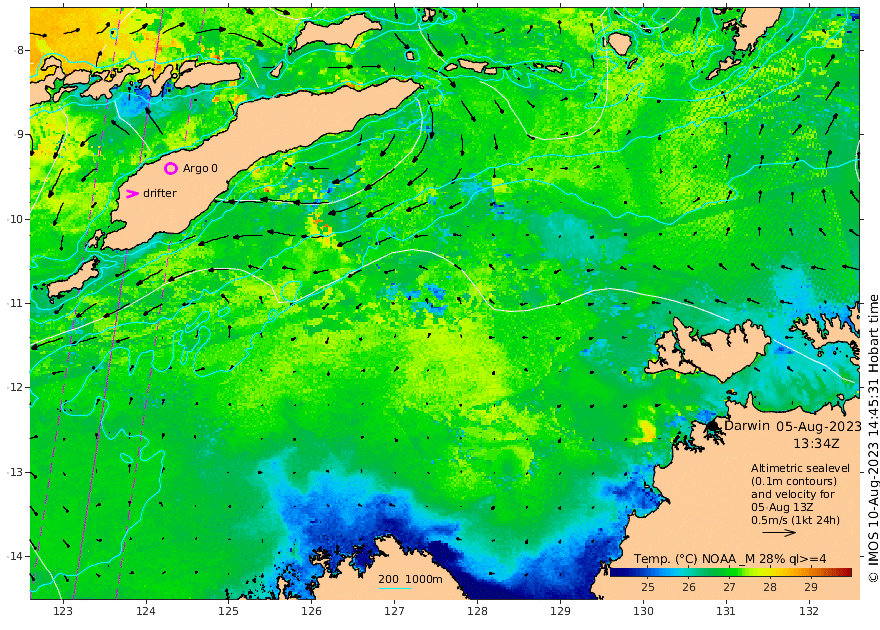Click the '200 1000m' depth label
The height and width of the screenshot is (630, 880).
coord(410,579)
